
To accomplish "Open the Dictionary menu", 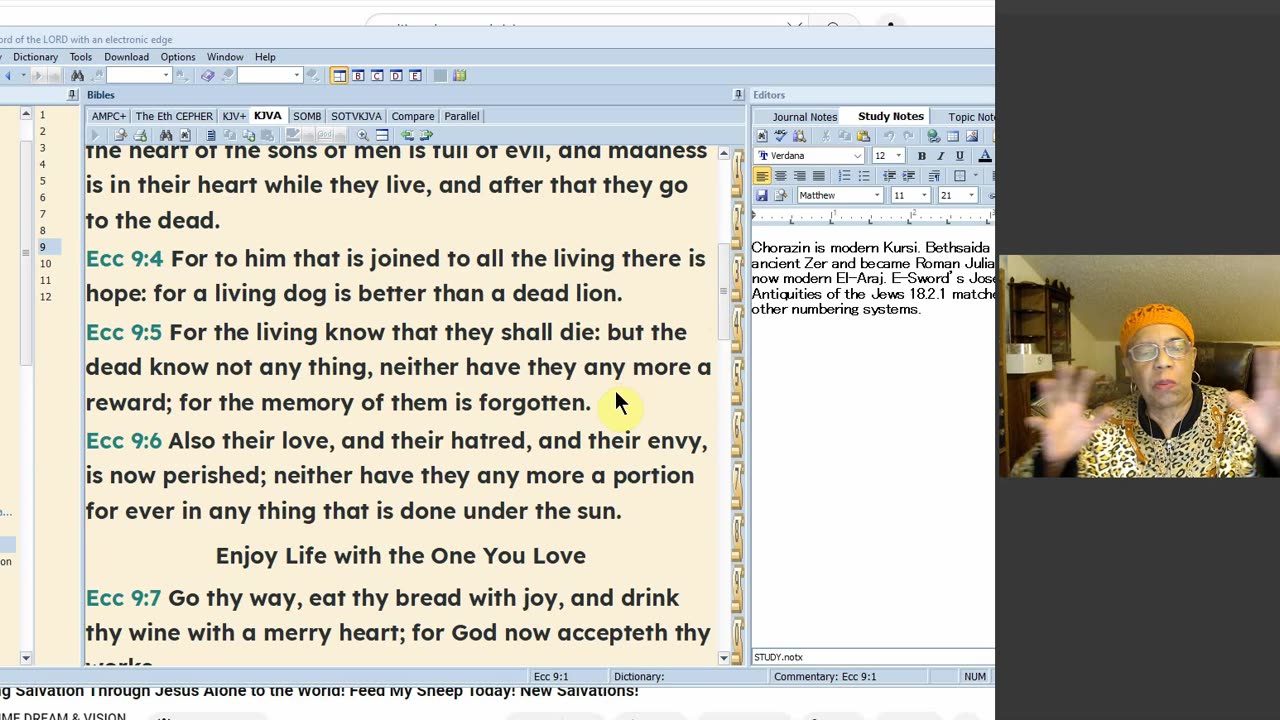I will (x=35, y=57).
